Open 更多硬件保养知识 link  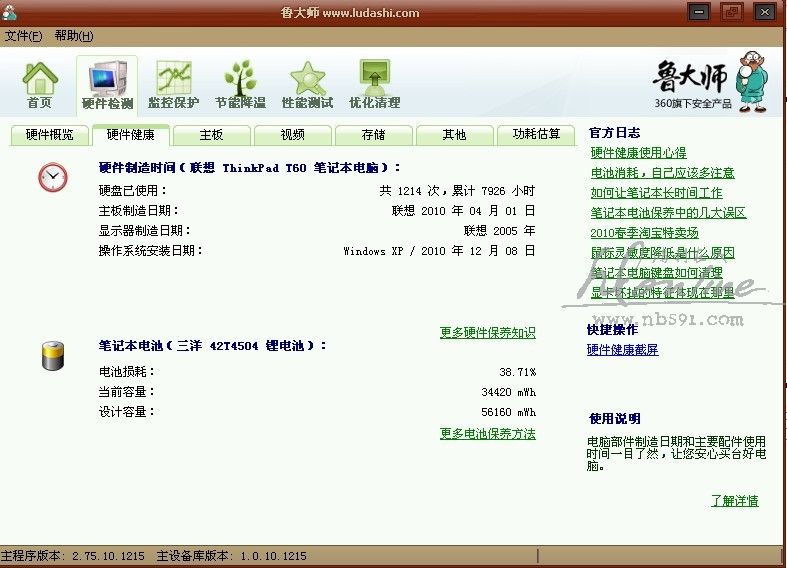pyautogui.click(x=487, y=333)
